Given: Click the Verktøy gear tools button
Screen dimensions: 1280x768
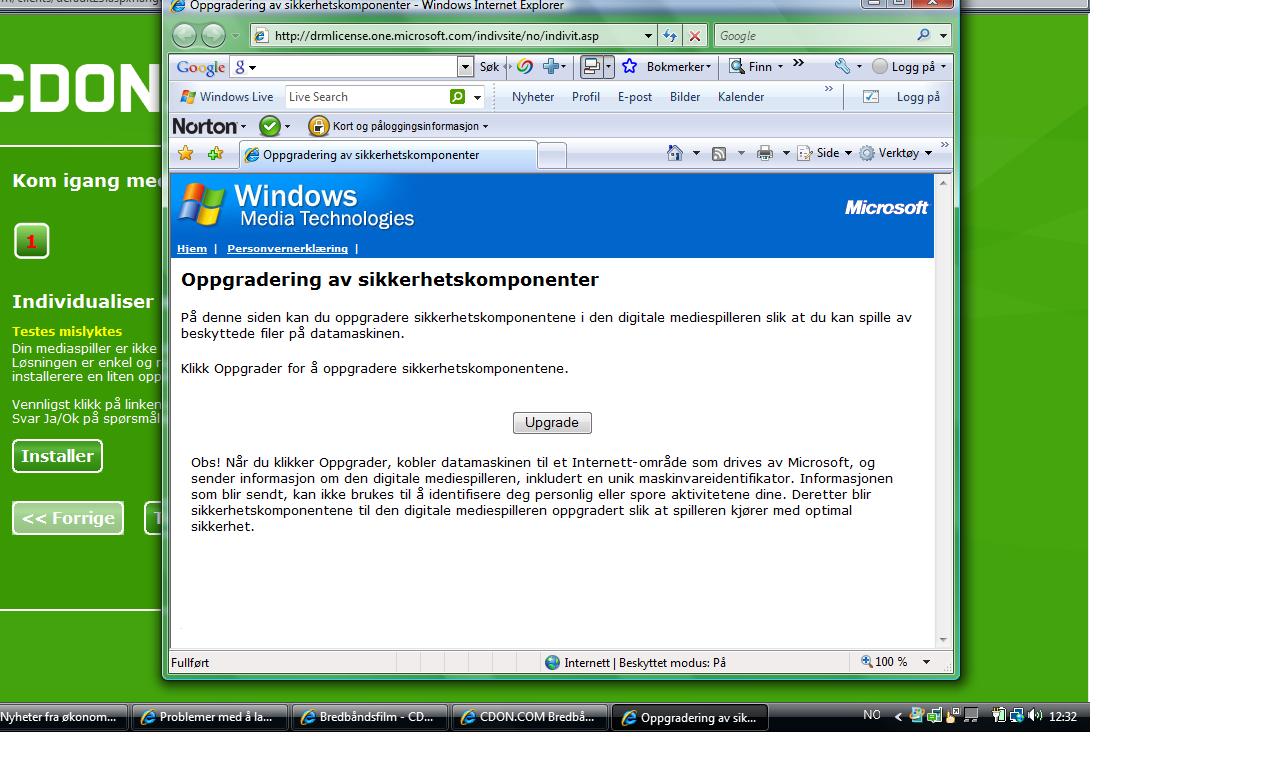Looking at the screenshot, I should (x=895, y=153).
